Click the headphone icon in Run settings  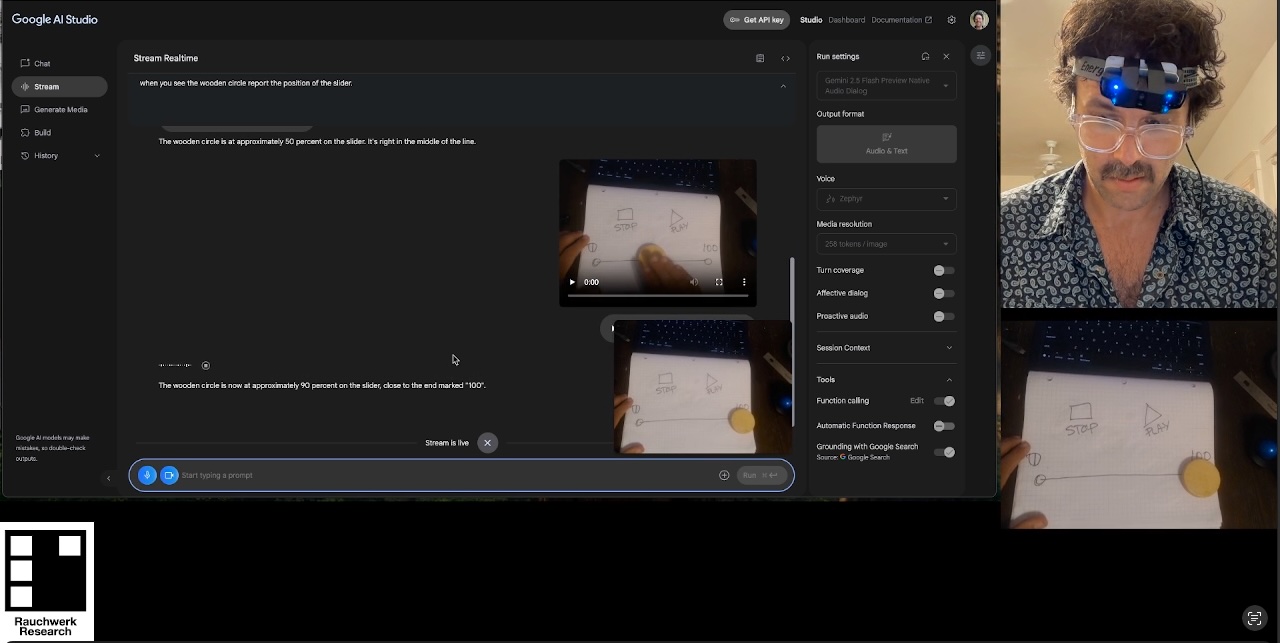pyautogui.click(x=925, y=56)
